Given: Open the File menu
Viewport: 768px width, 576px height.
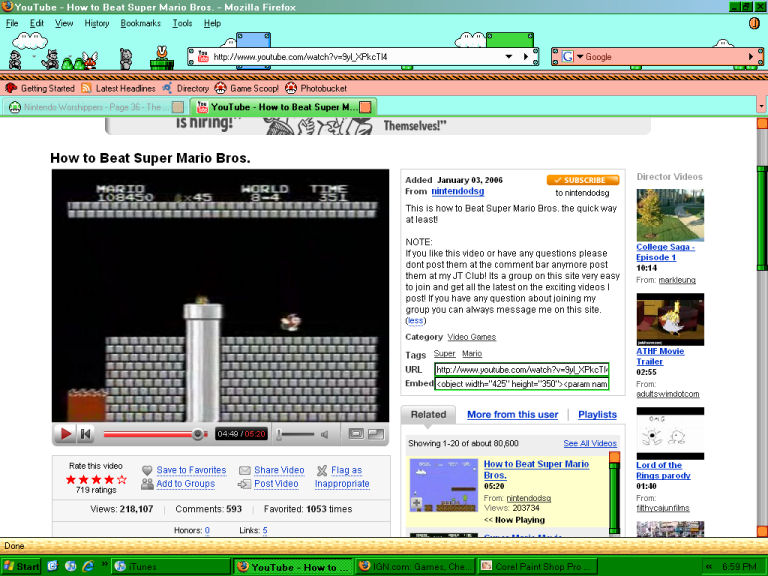Looking at the screenshot, I should (12, 23).
